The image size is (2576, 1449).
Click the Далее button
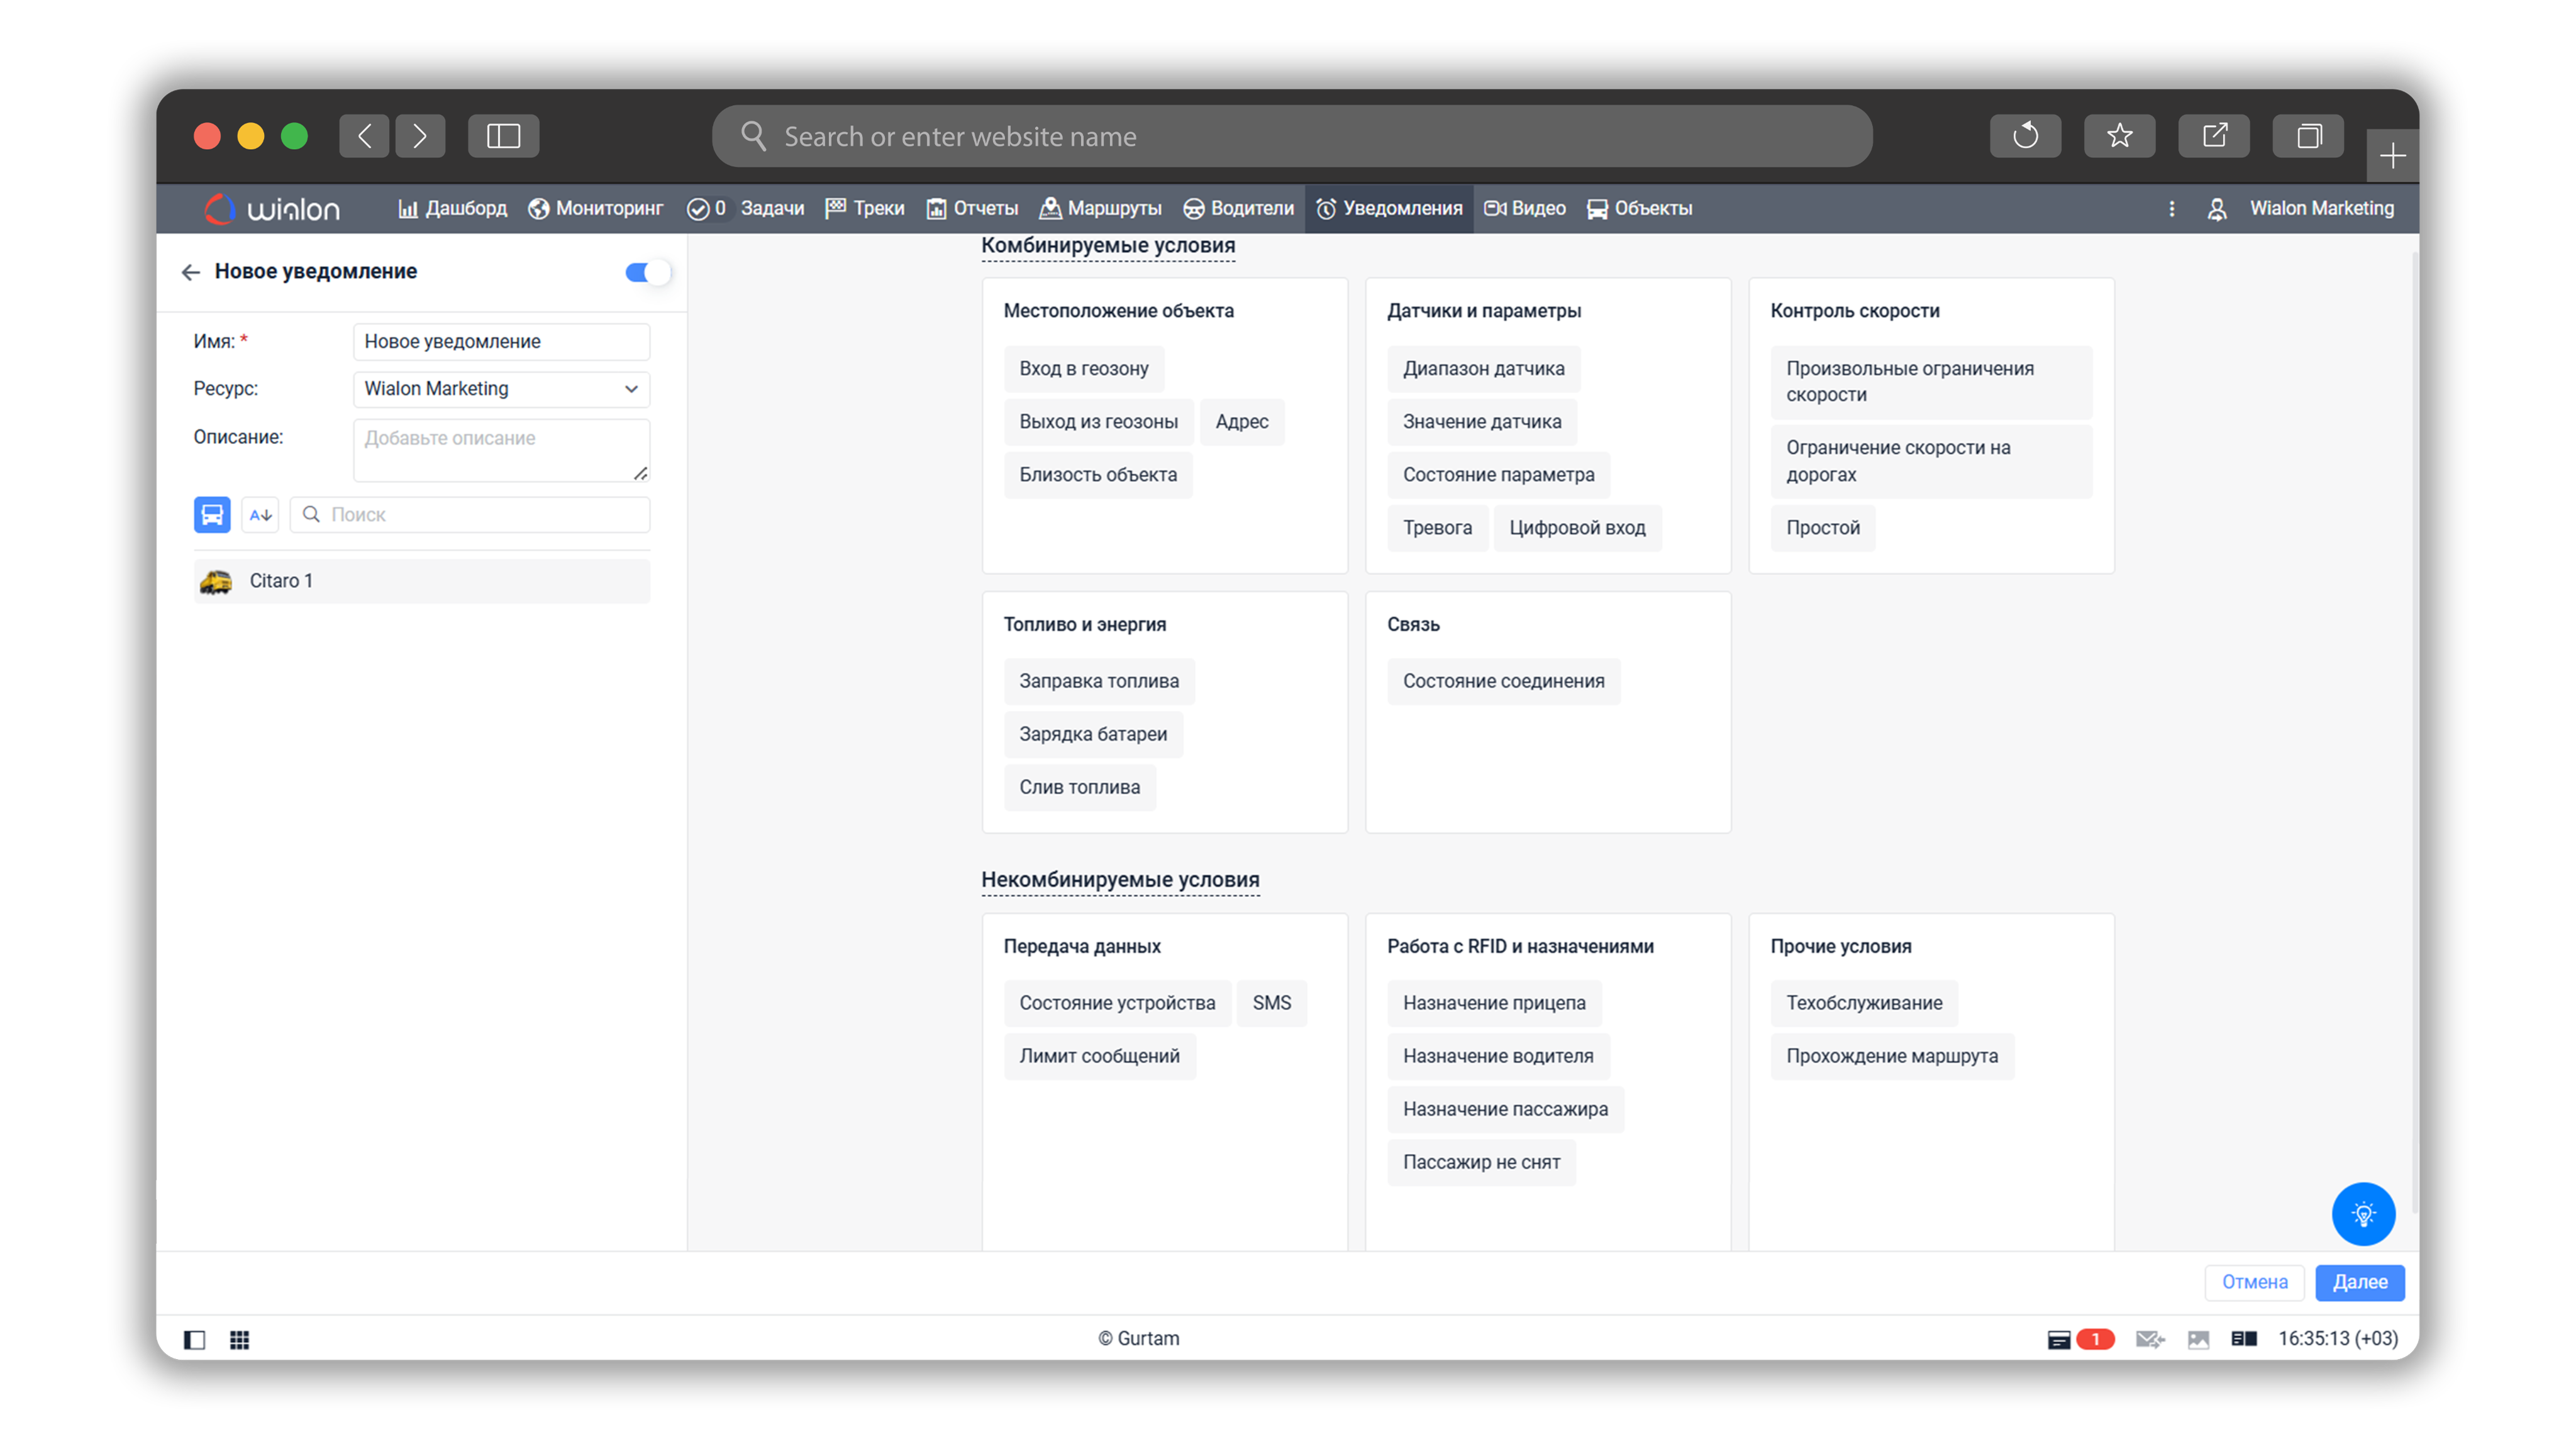point(2359,1282)
